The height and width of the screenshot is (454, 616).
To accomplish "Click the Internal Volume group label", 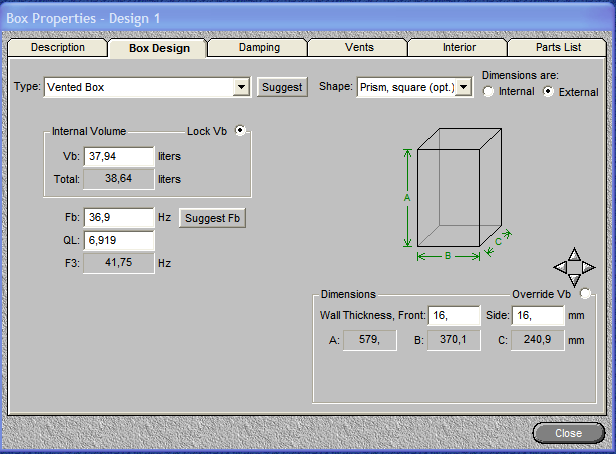I will 89,131.
